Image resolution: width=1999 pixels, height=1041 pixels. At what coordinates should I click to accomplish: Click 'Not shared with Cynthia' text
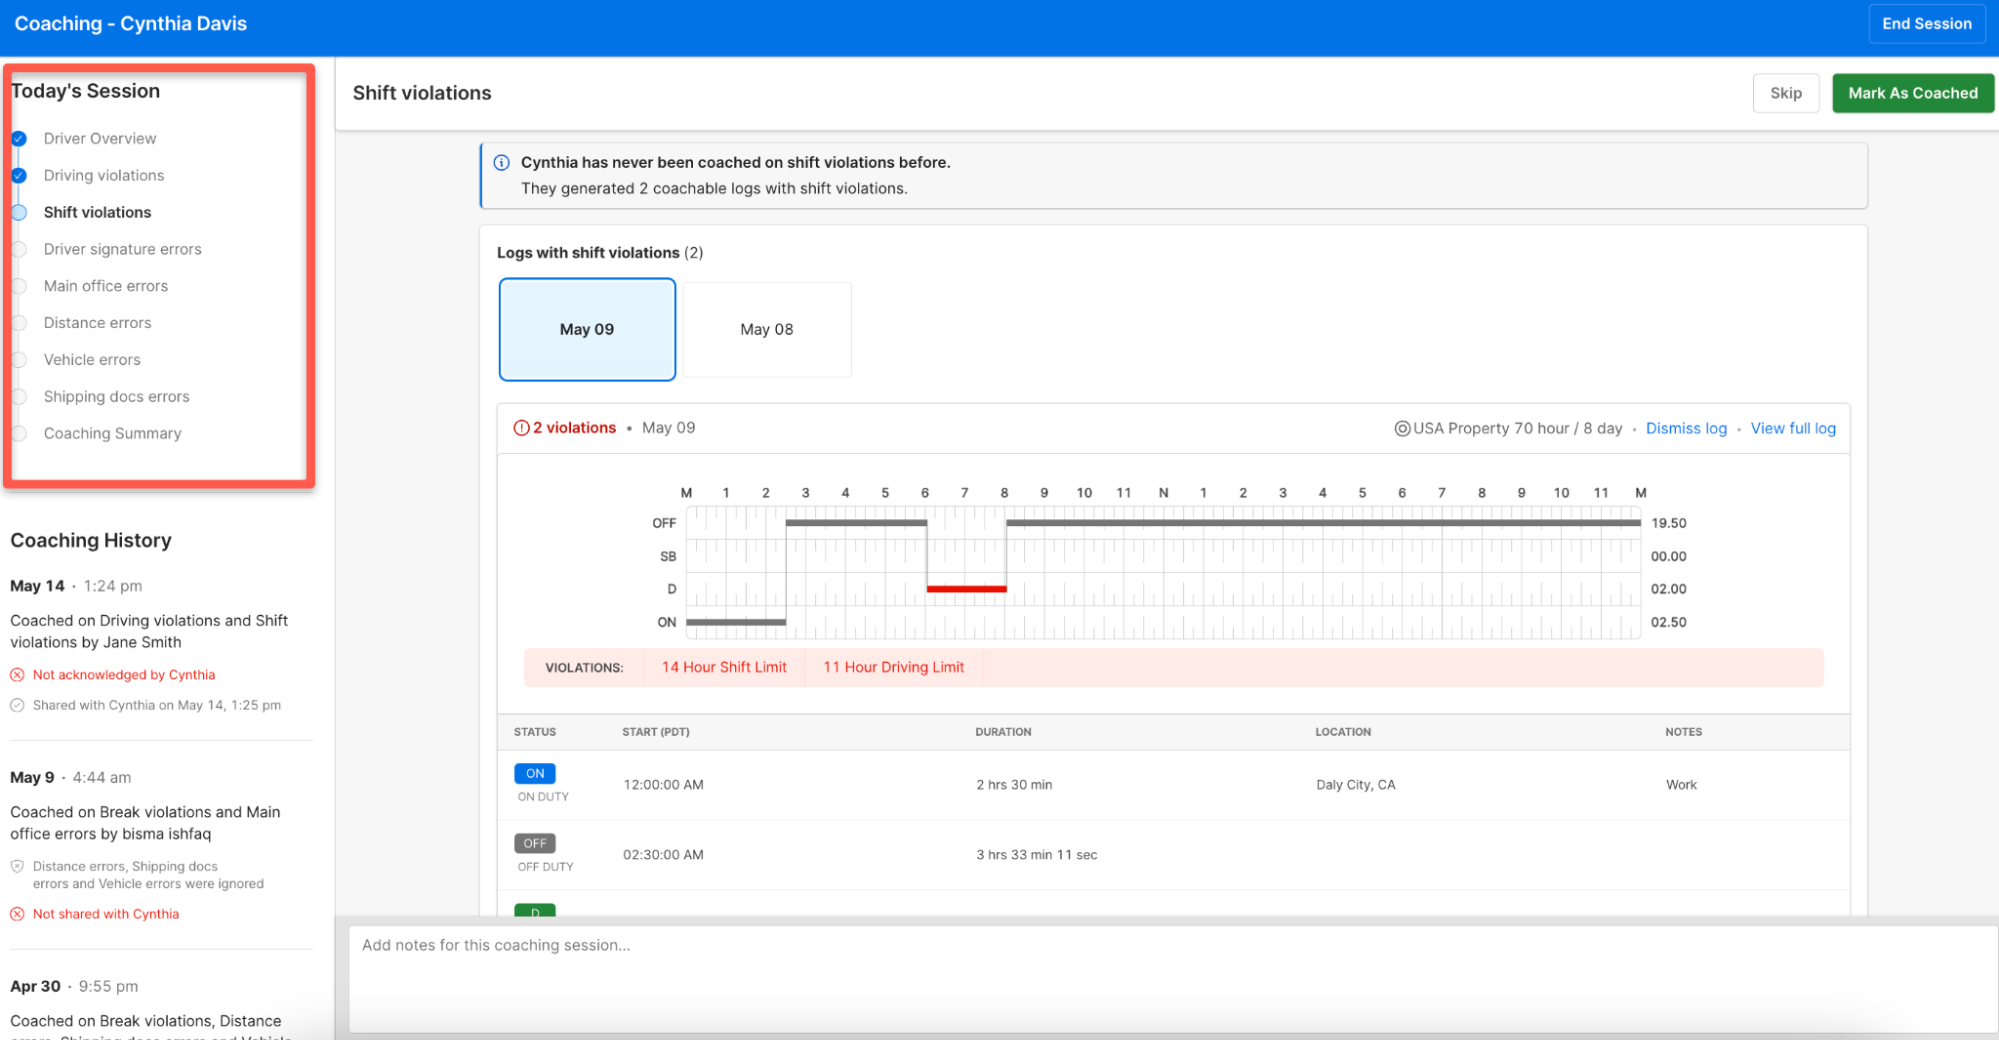click(x=106, y=914)
